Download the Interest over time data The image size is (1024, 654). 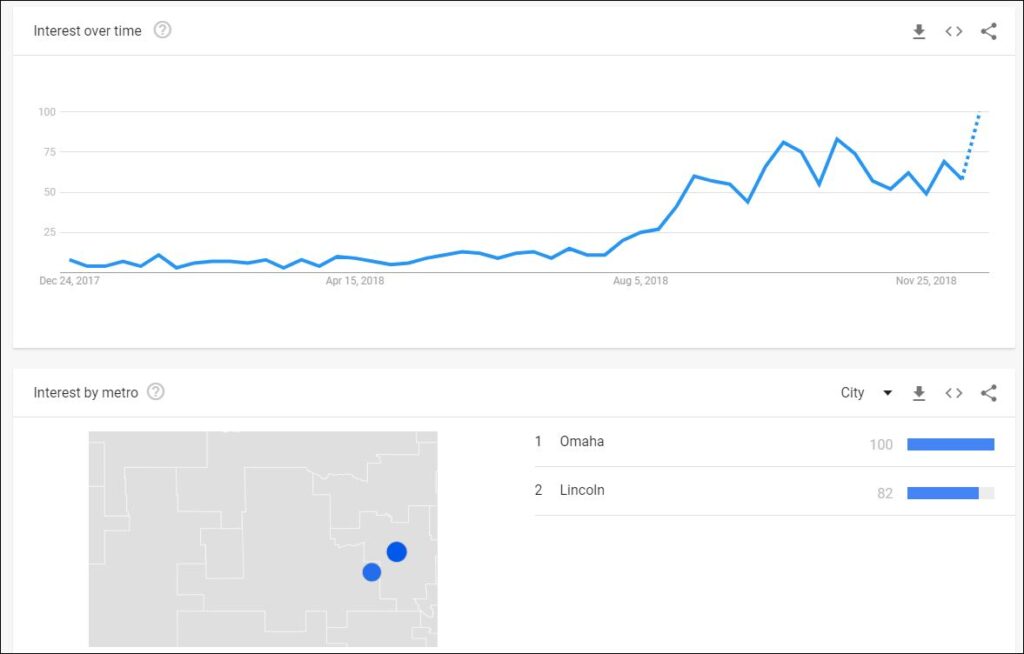[919, 31]
